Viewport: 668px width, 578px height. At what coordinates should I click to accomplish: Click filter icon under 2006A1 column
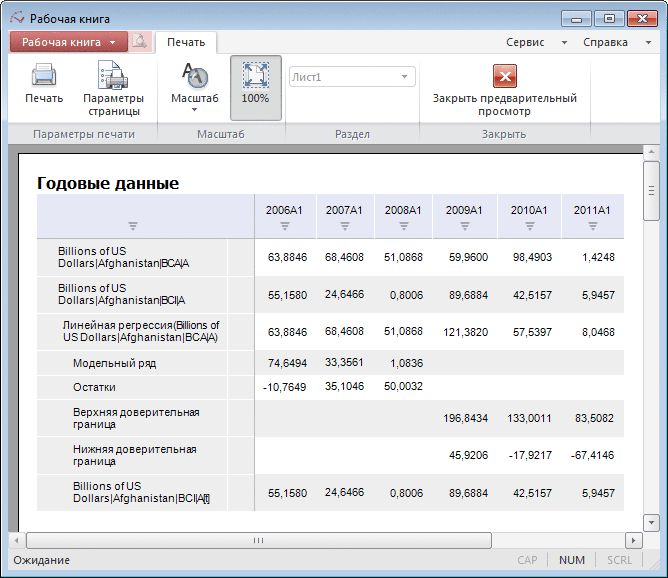(284, 226)
